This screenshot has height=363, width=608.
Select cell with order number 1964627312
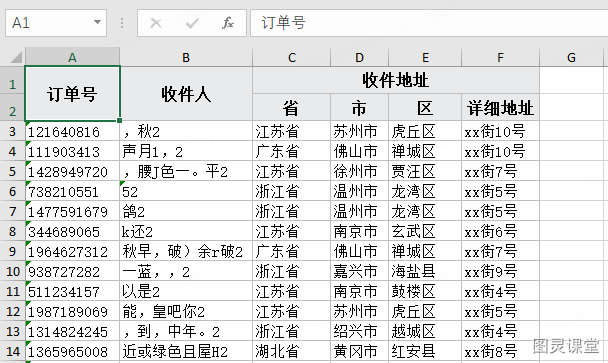click(73, 251)
